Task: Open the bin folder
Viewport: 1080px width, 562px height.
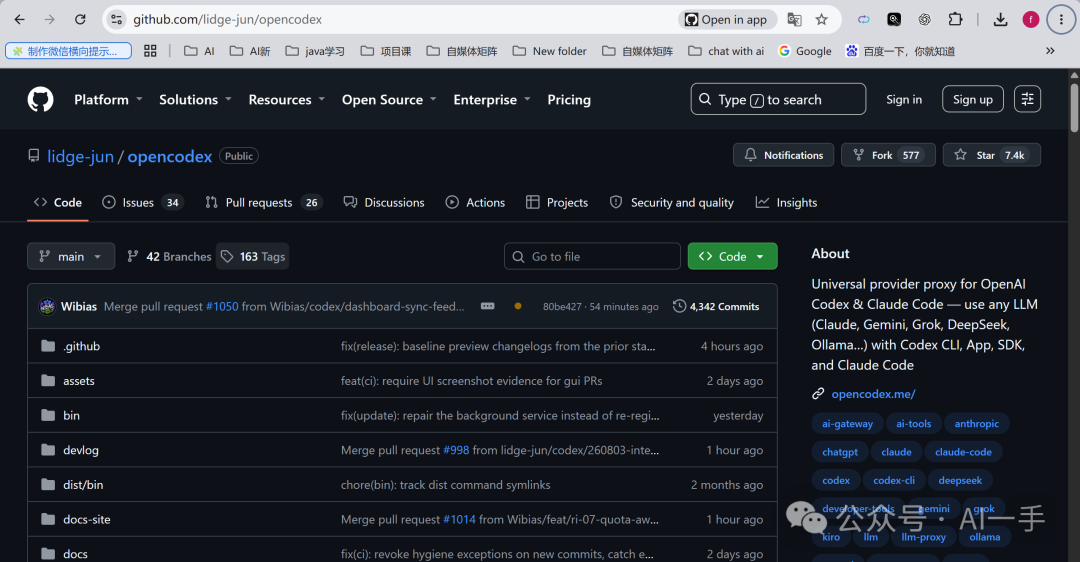Action: pyautogui.click(x=71, y=415)
